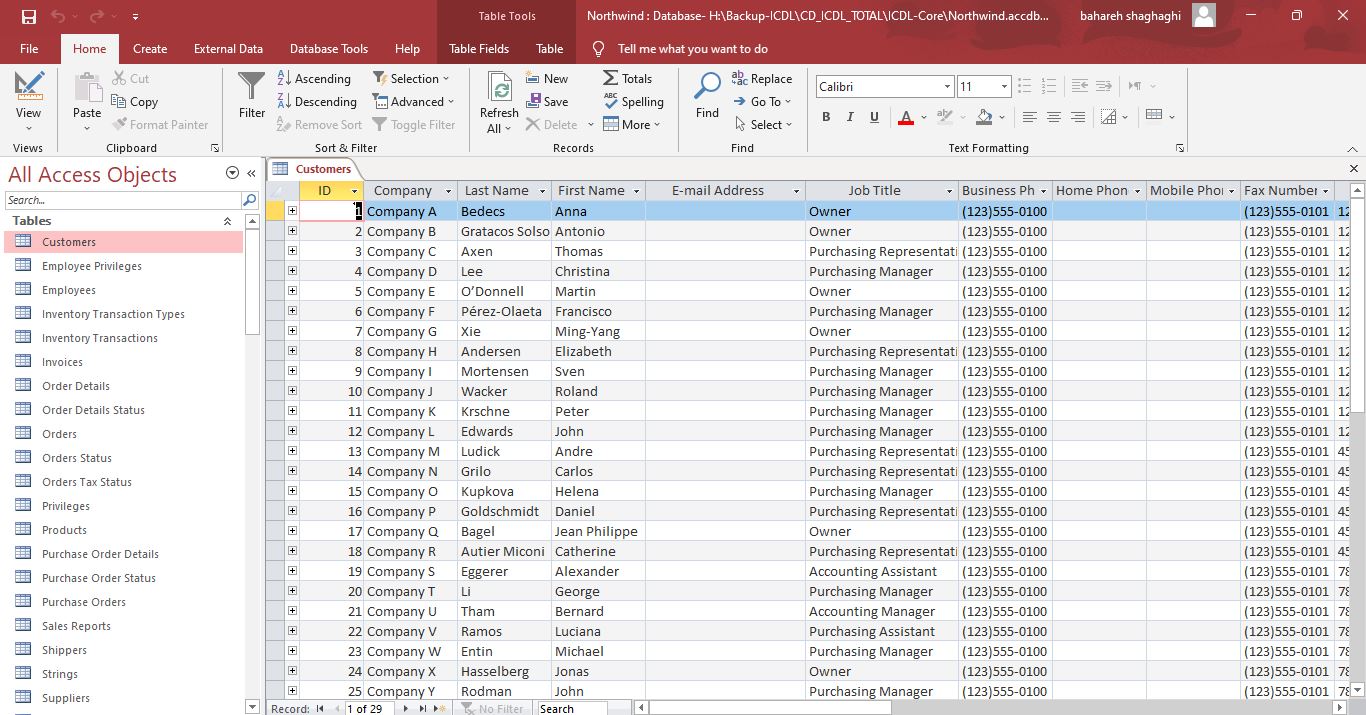Click the Find binoculars button
1366x715 pixels.
707,96
